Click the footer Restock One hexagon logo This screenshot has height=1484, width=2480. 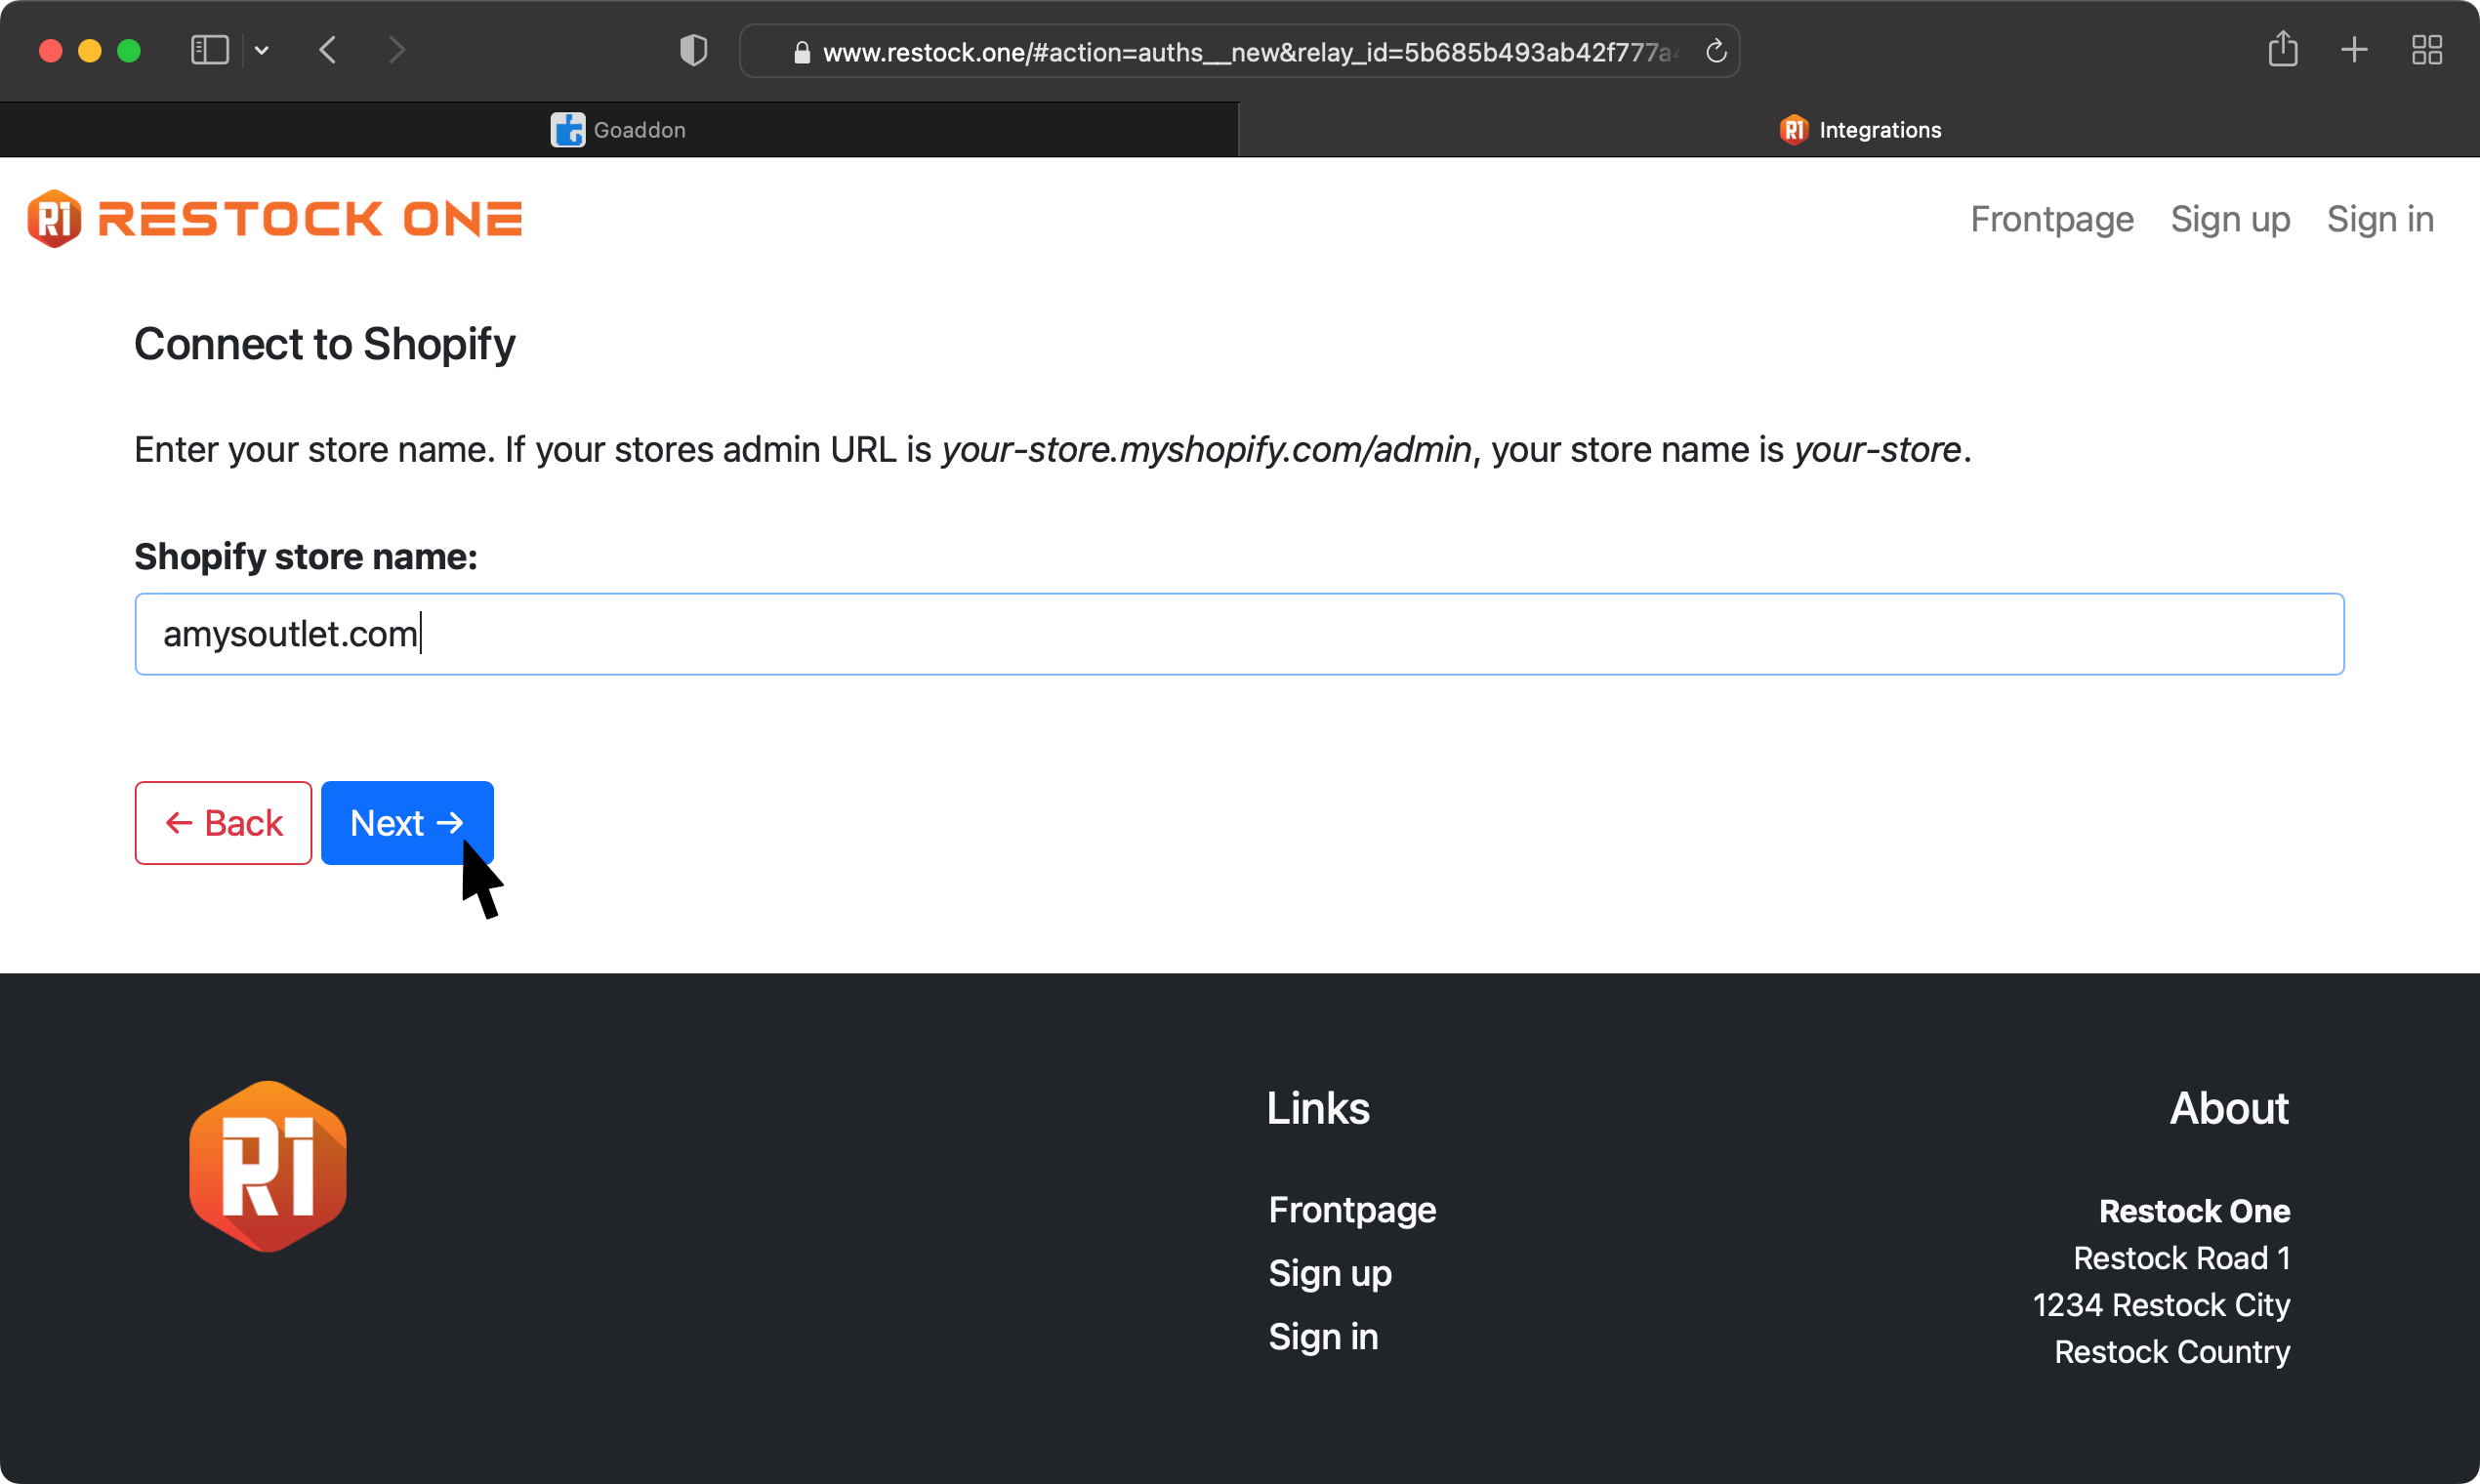pos(268,1166)
